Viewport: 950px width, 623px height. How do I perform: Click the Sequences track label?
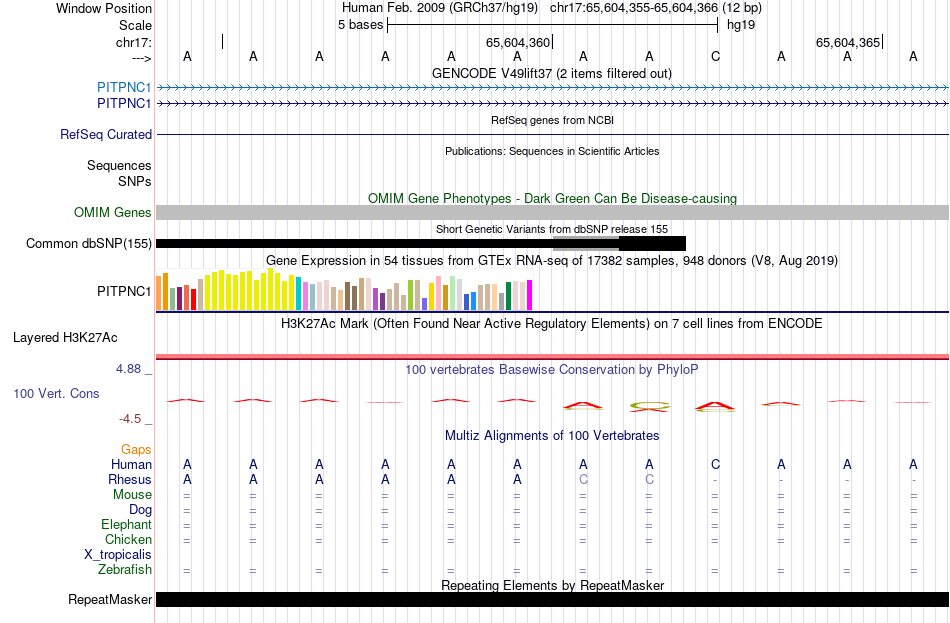(x=119, y=165)
